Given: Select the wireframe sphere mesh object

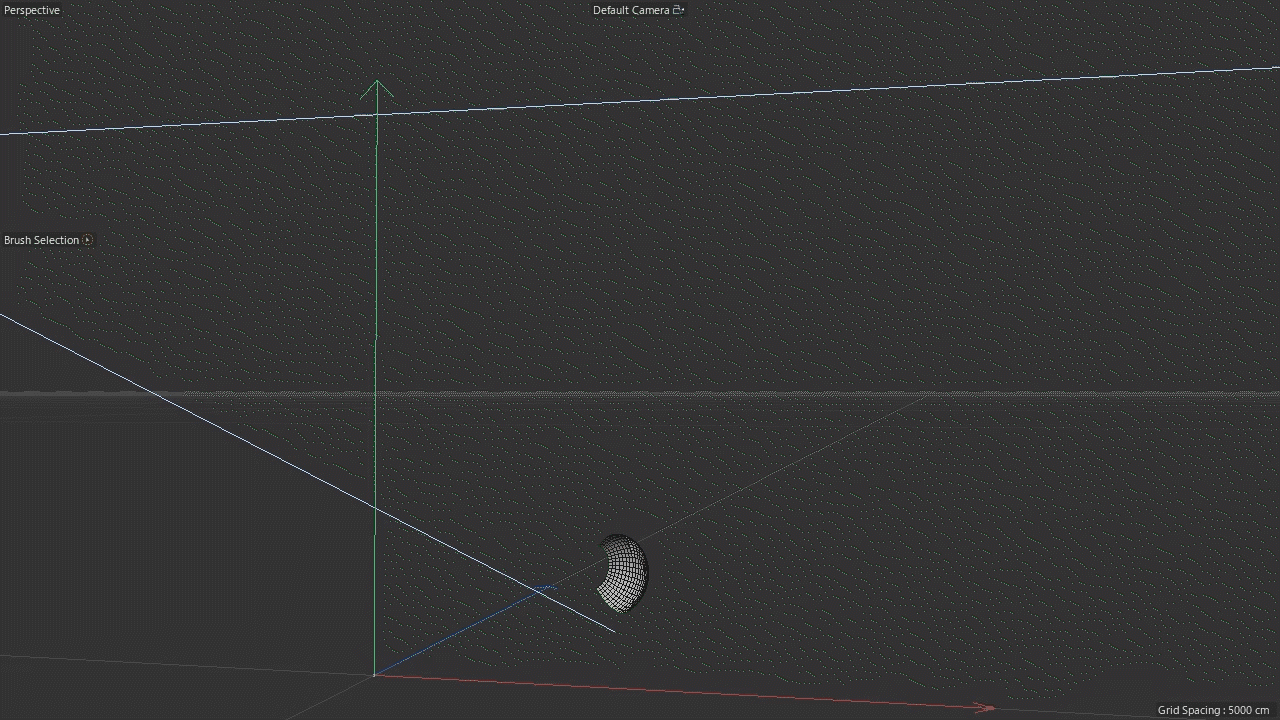Looking at the screenshot, I should 623,573.
